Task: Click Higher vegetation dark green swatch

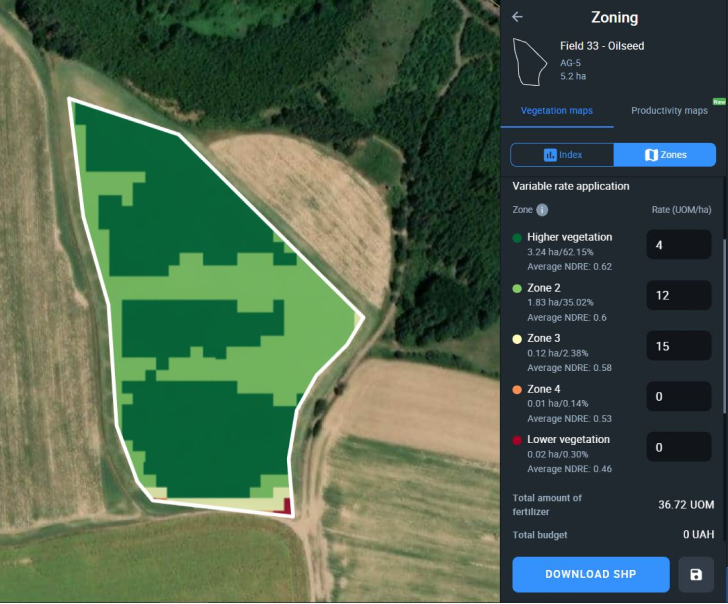Action: click(x=517, y=238)
